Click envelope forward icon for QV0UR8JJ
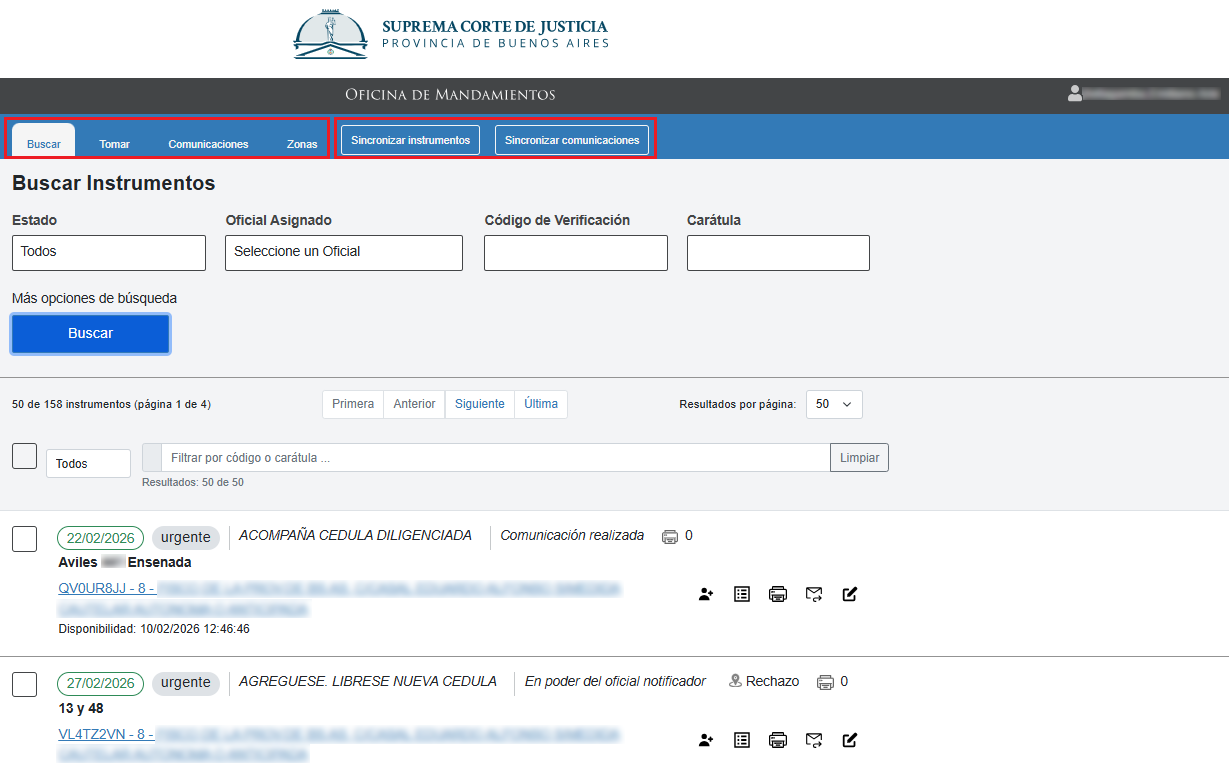 point(814,594)
